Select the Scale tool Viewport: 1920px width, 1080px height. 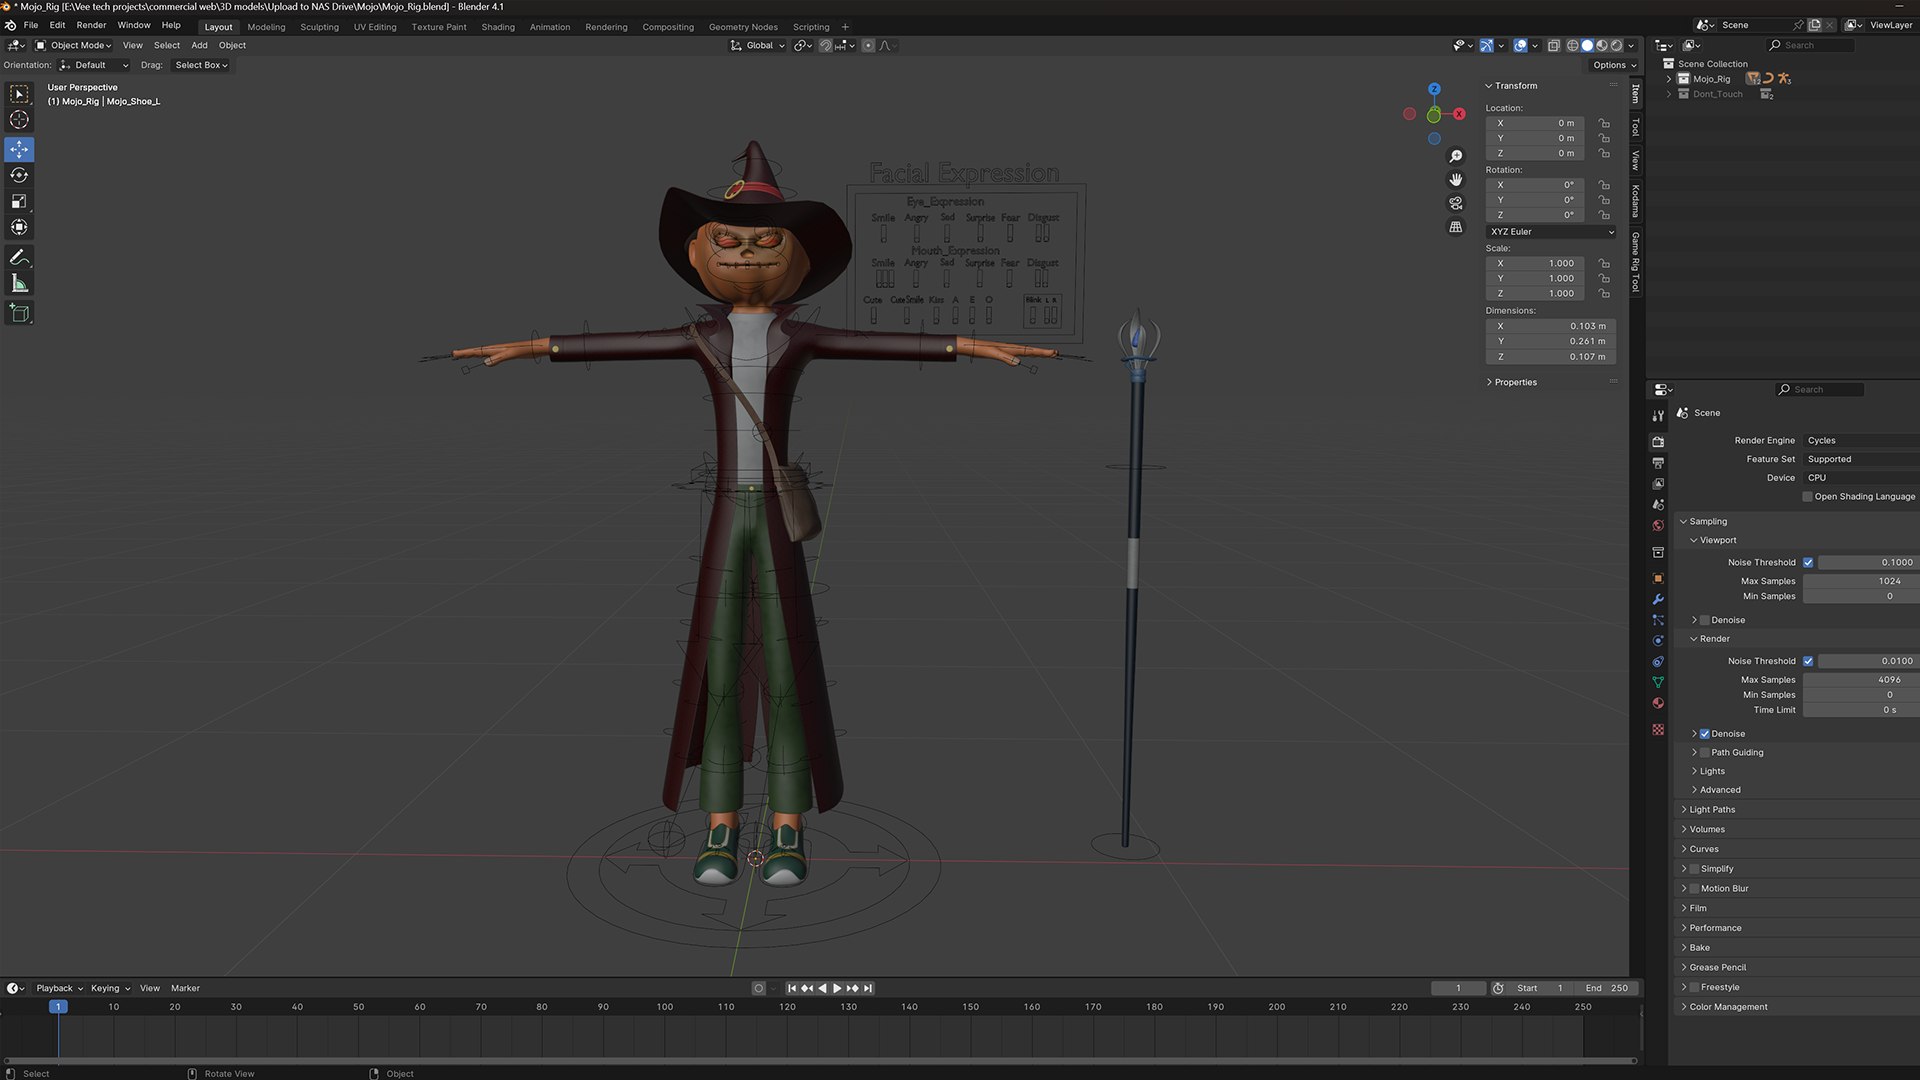pyautogui.click(x=19, y=201)
